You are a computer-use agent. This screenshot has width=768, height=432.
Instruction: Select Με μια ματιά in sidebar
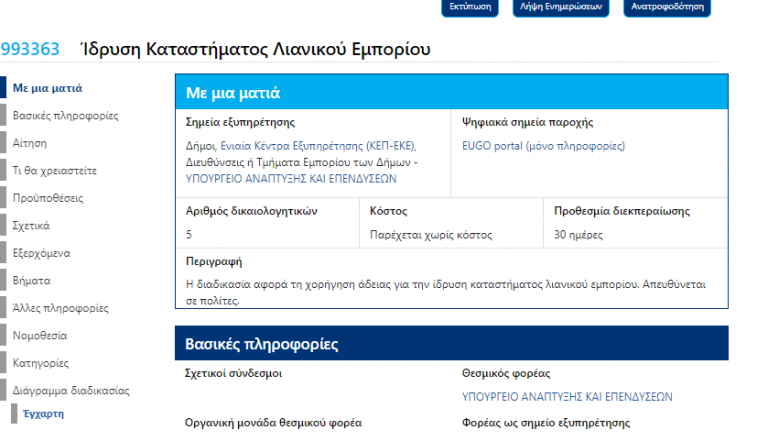click(47, 88)
